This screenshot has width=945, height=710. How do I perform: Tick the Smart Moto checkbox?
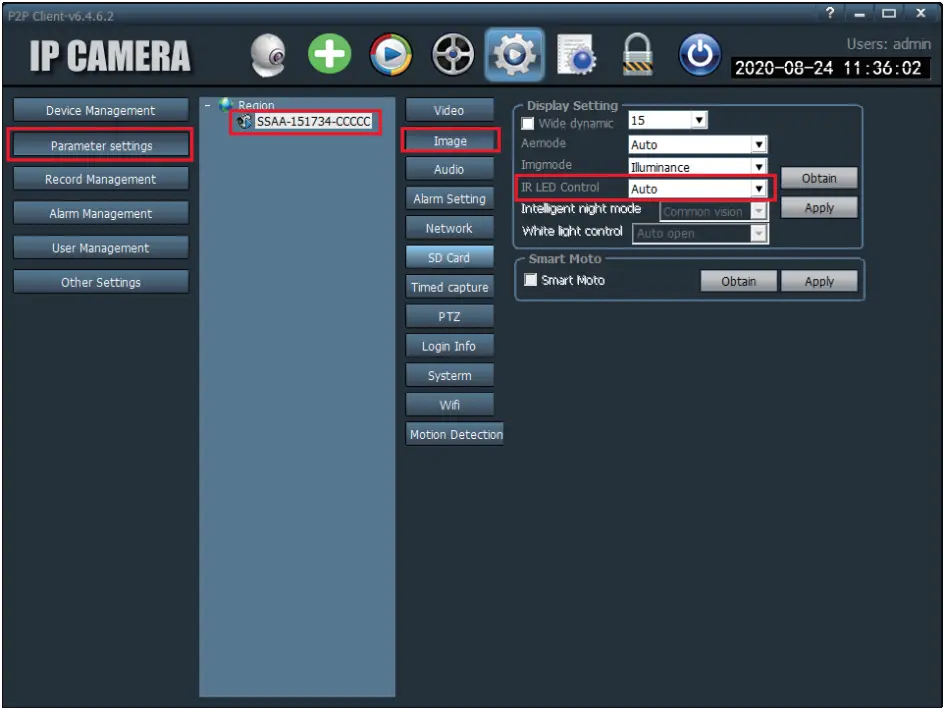(x=530, y=280)
